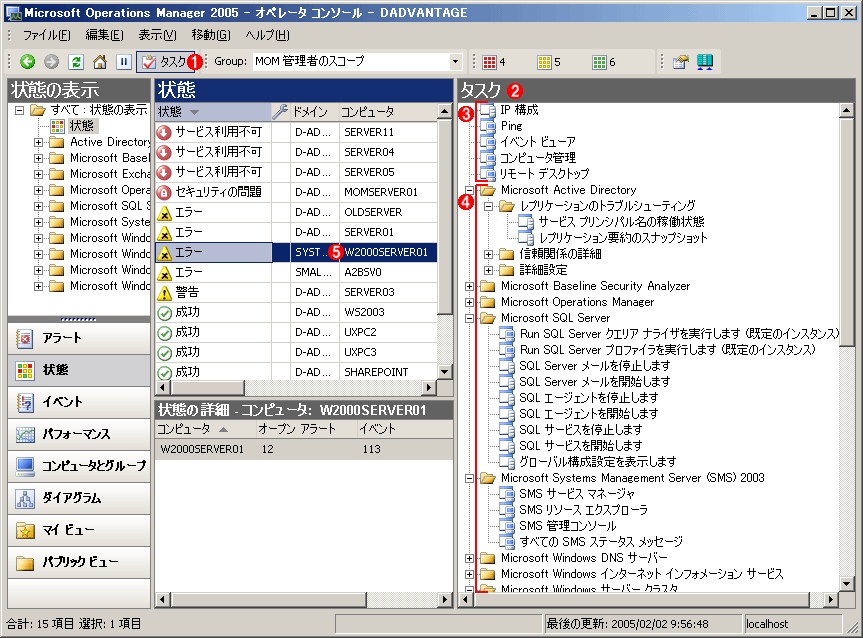Image resolution: width=863 pixels, height=638 pixels.
Task: Expand Microsoft Windows DNS サーバー task folder
Action: tap(469, 558)
